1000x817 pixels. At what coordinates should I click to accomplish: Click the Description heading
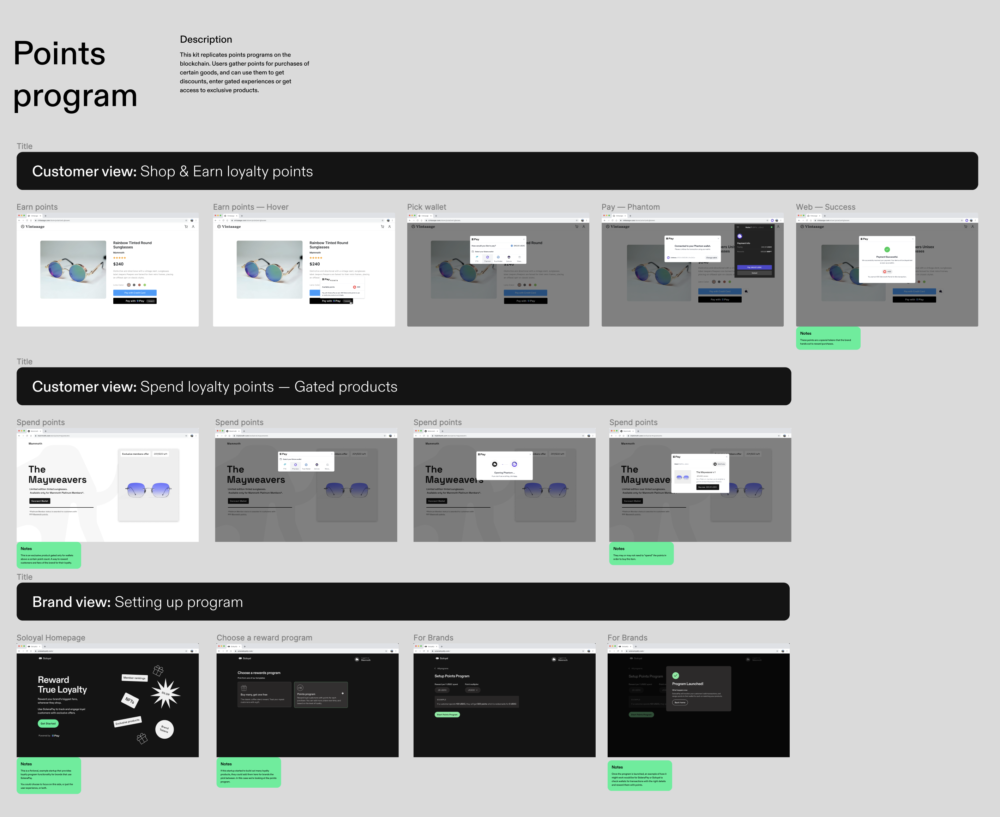click(206, 40)
